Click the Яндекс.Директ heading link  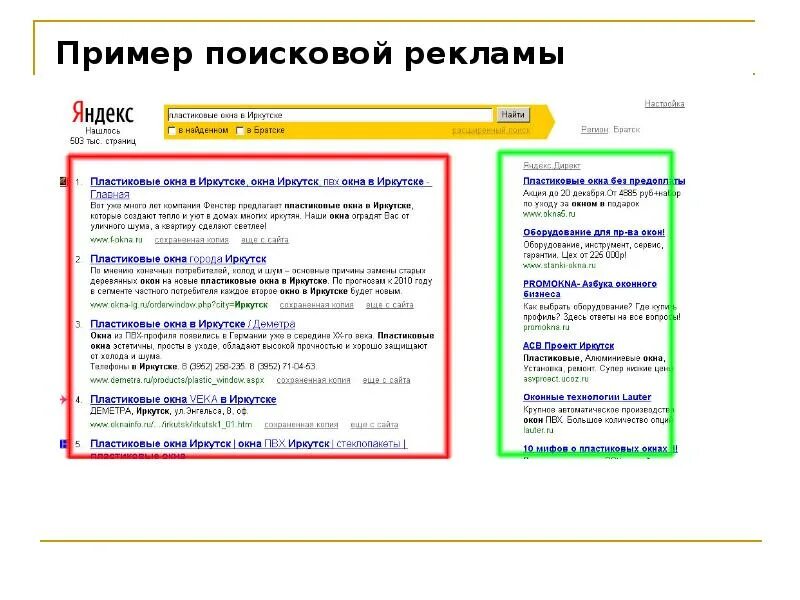click(x=552, y=165)
